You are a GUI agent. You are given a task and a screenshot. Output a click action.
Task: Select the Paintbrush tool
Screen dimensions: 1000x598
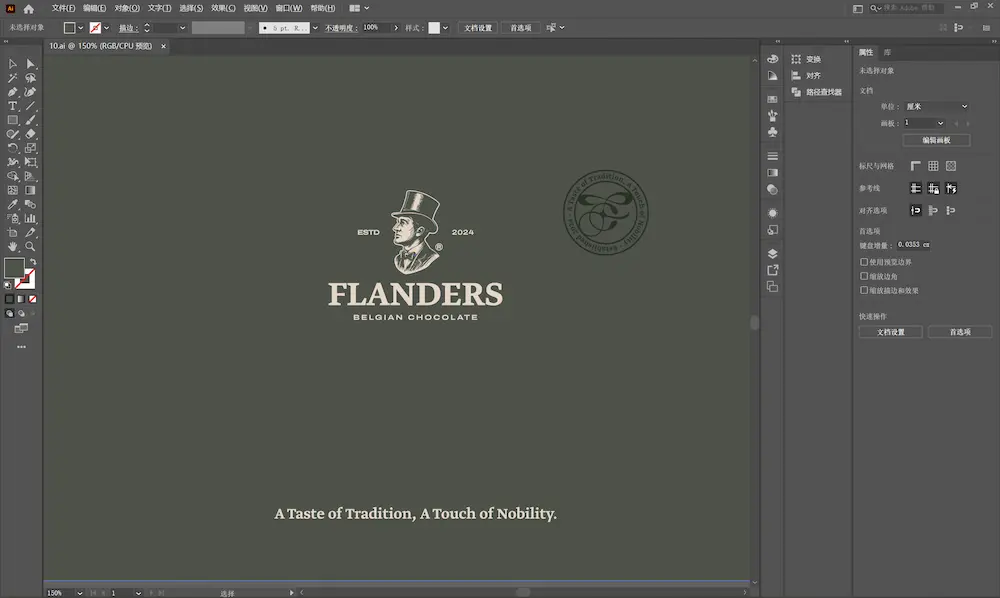[x=30, y=120]
